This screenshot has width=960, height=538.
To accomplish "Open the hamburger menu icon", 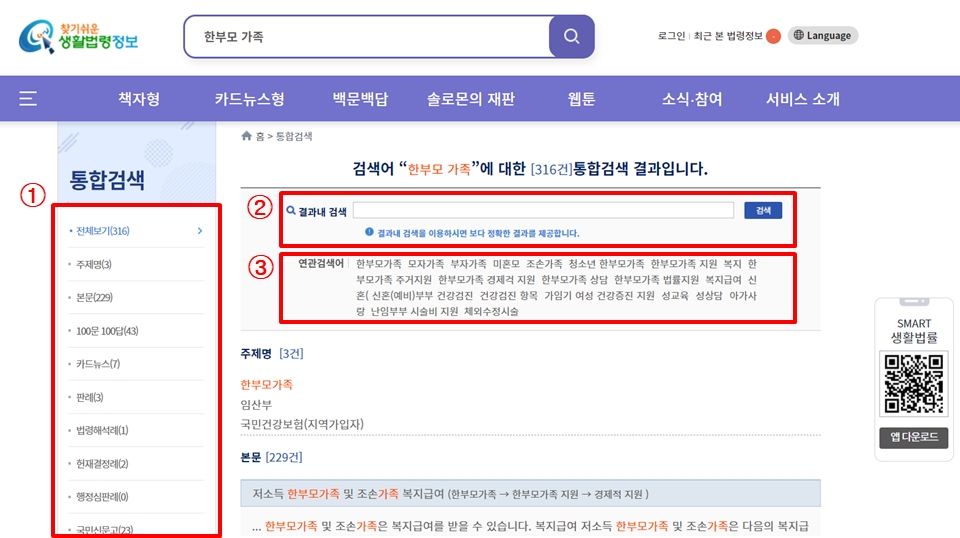I will point(28,99).
